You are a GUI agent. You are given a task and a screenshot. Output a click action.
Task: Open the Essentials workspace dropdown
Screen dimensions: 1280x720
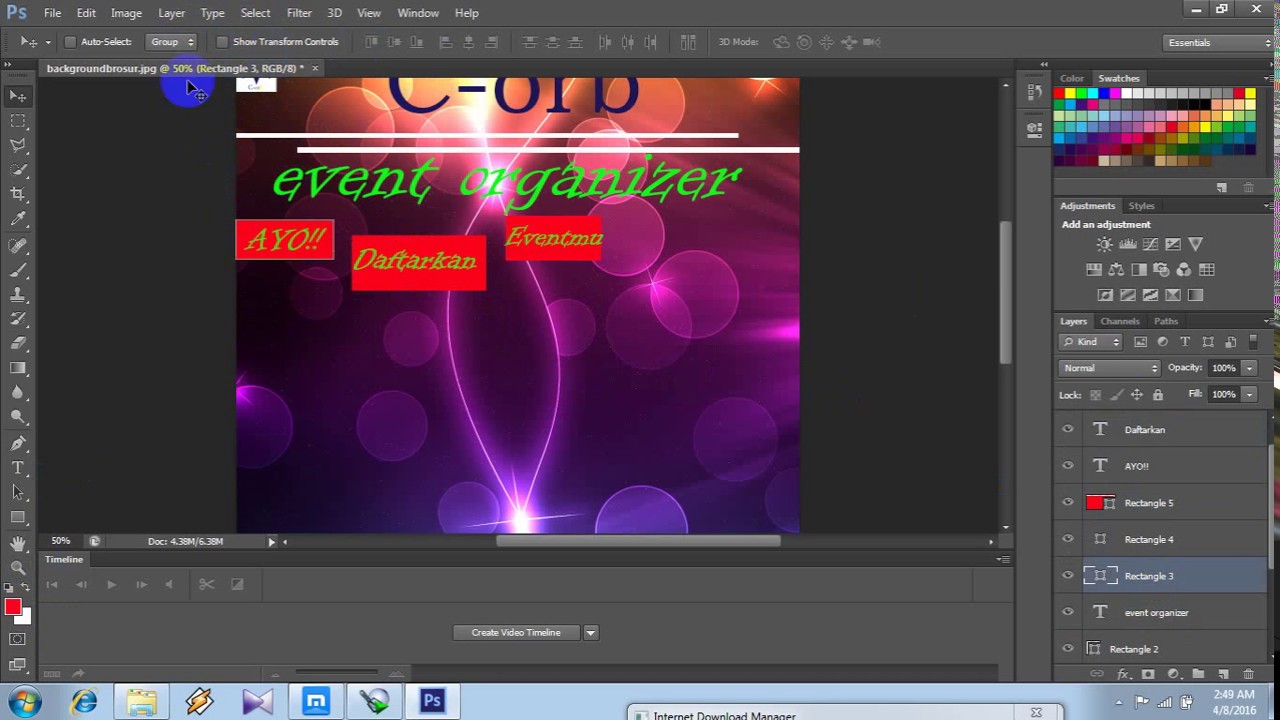[x=1218, y=42]
